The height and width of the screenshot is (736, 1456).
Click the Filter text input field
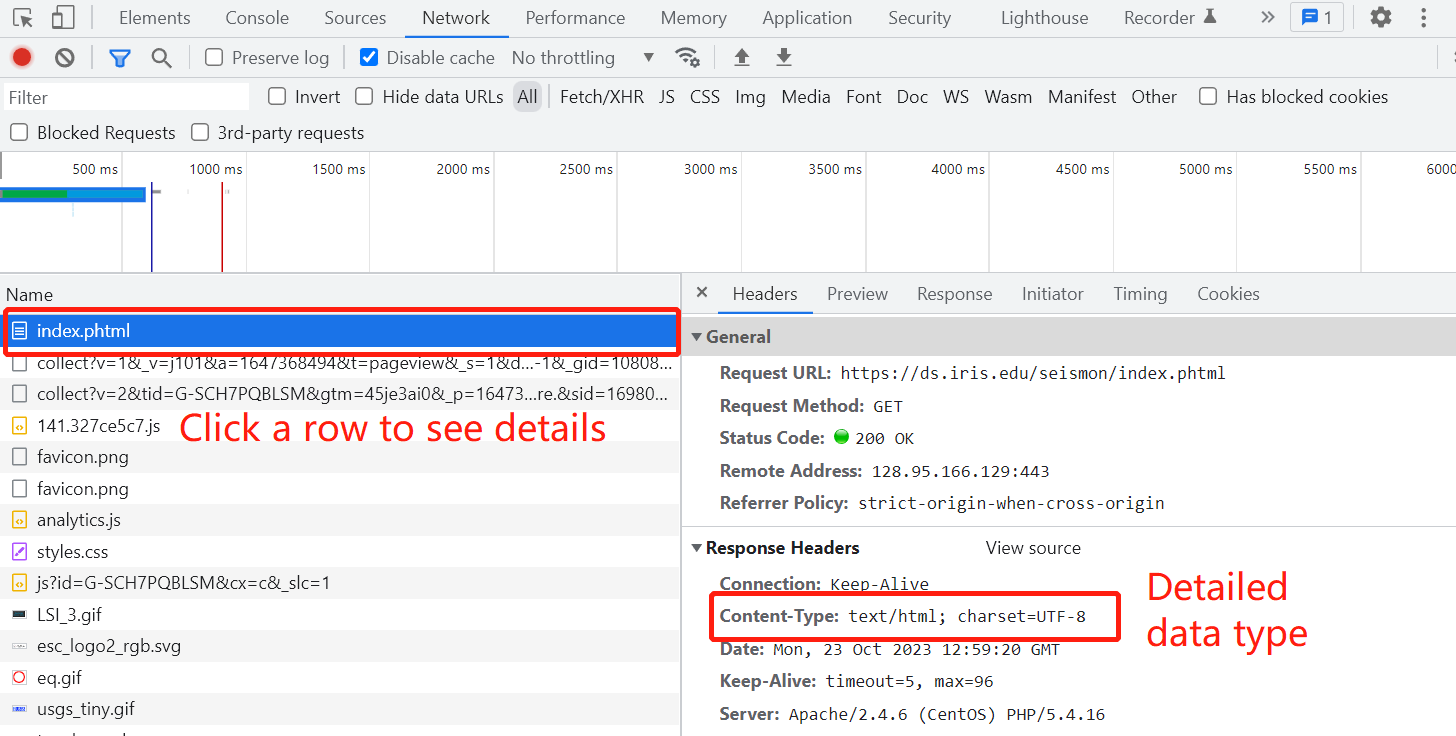point(126,97)
